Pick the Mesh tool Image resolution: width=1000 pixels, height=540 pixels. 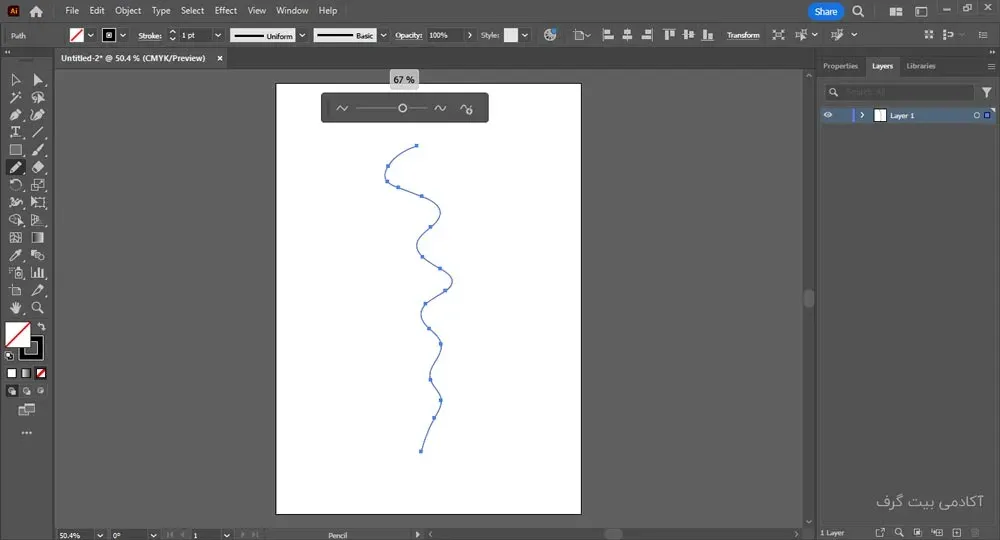click(15, 237)
